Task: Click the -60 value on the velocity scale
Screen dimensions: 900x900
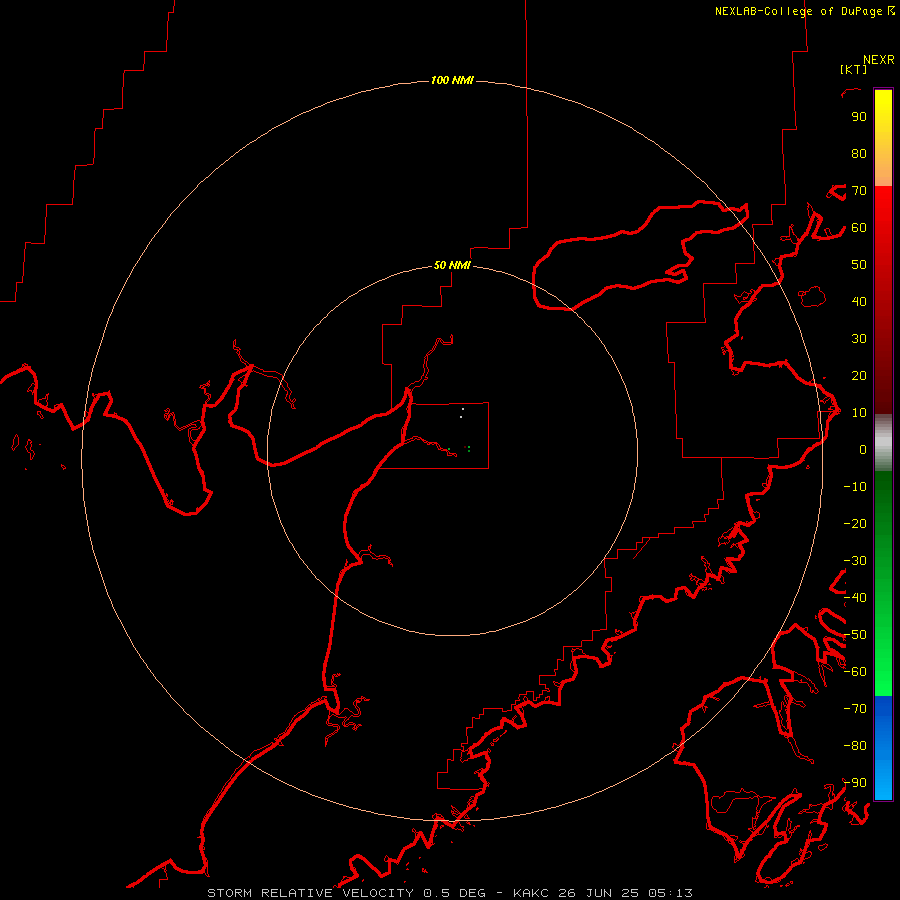Action: [x=855, y=672]
